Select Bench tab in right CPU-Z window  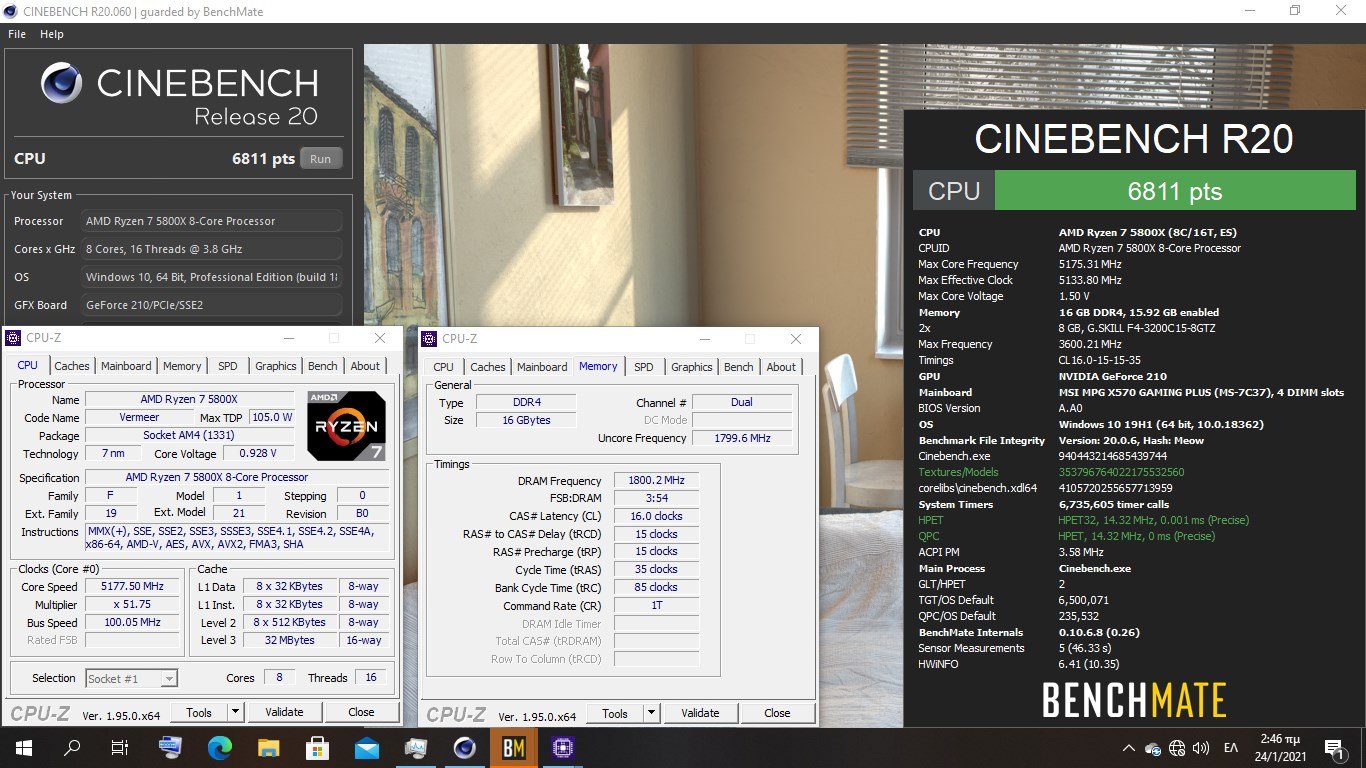738,367
